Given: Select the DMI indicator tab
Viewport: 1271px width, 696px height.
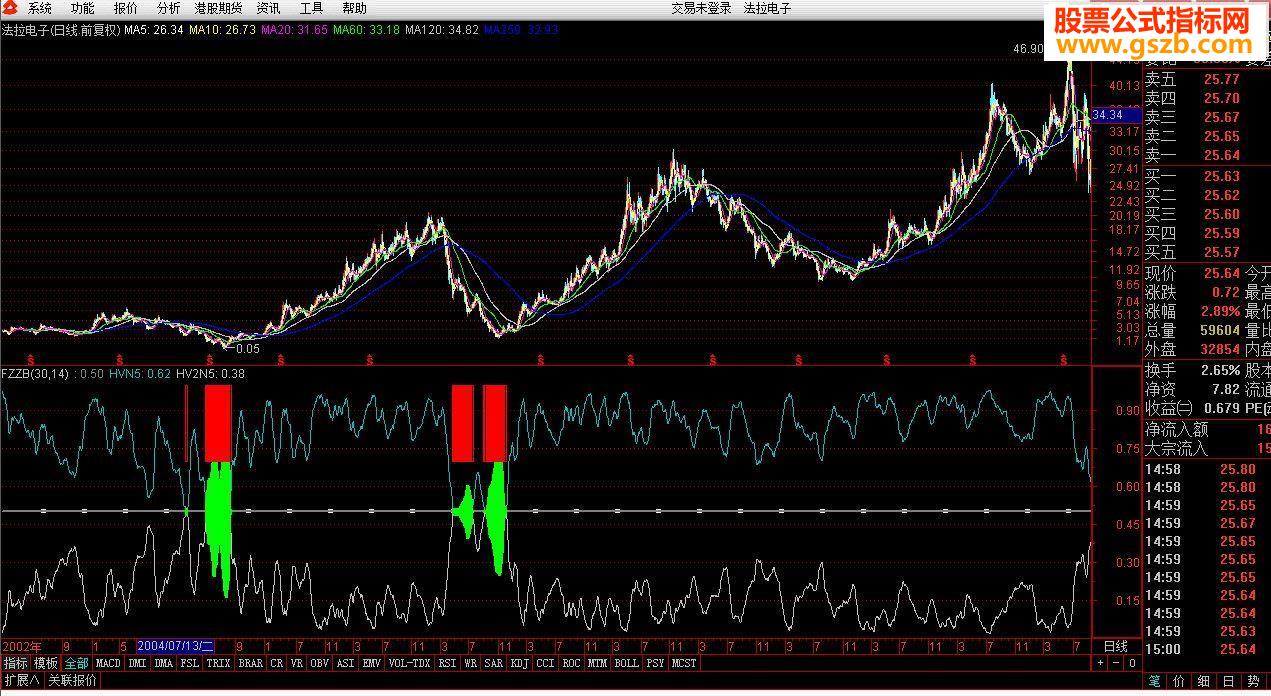Looking at the screenshot, I should pos(137,663).
